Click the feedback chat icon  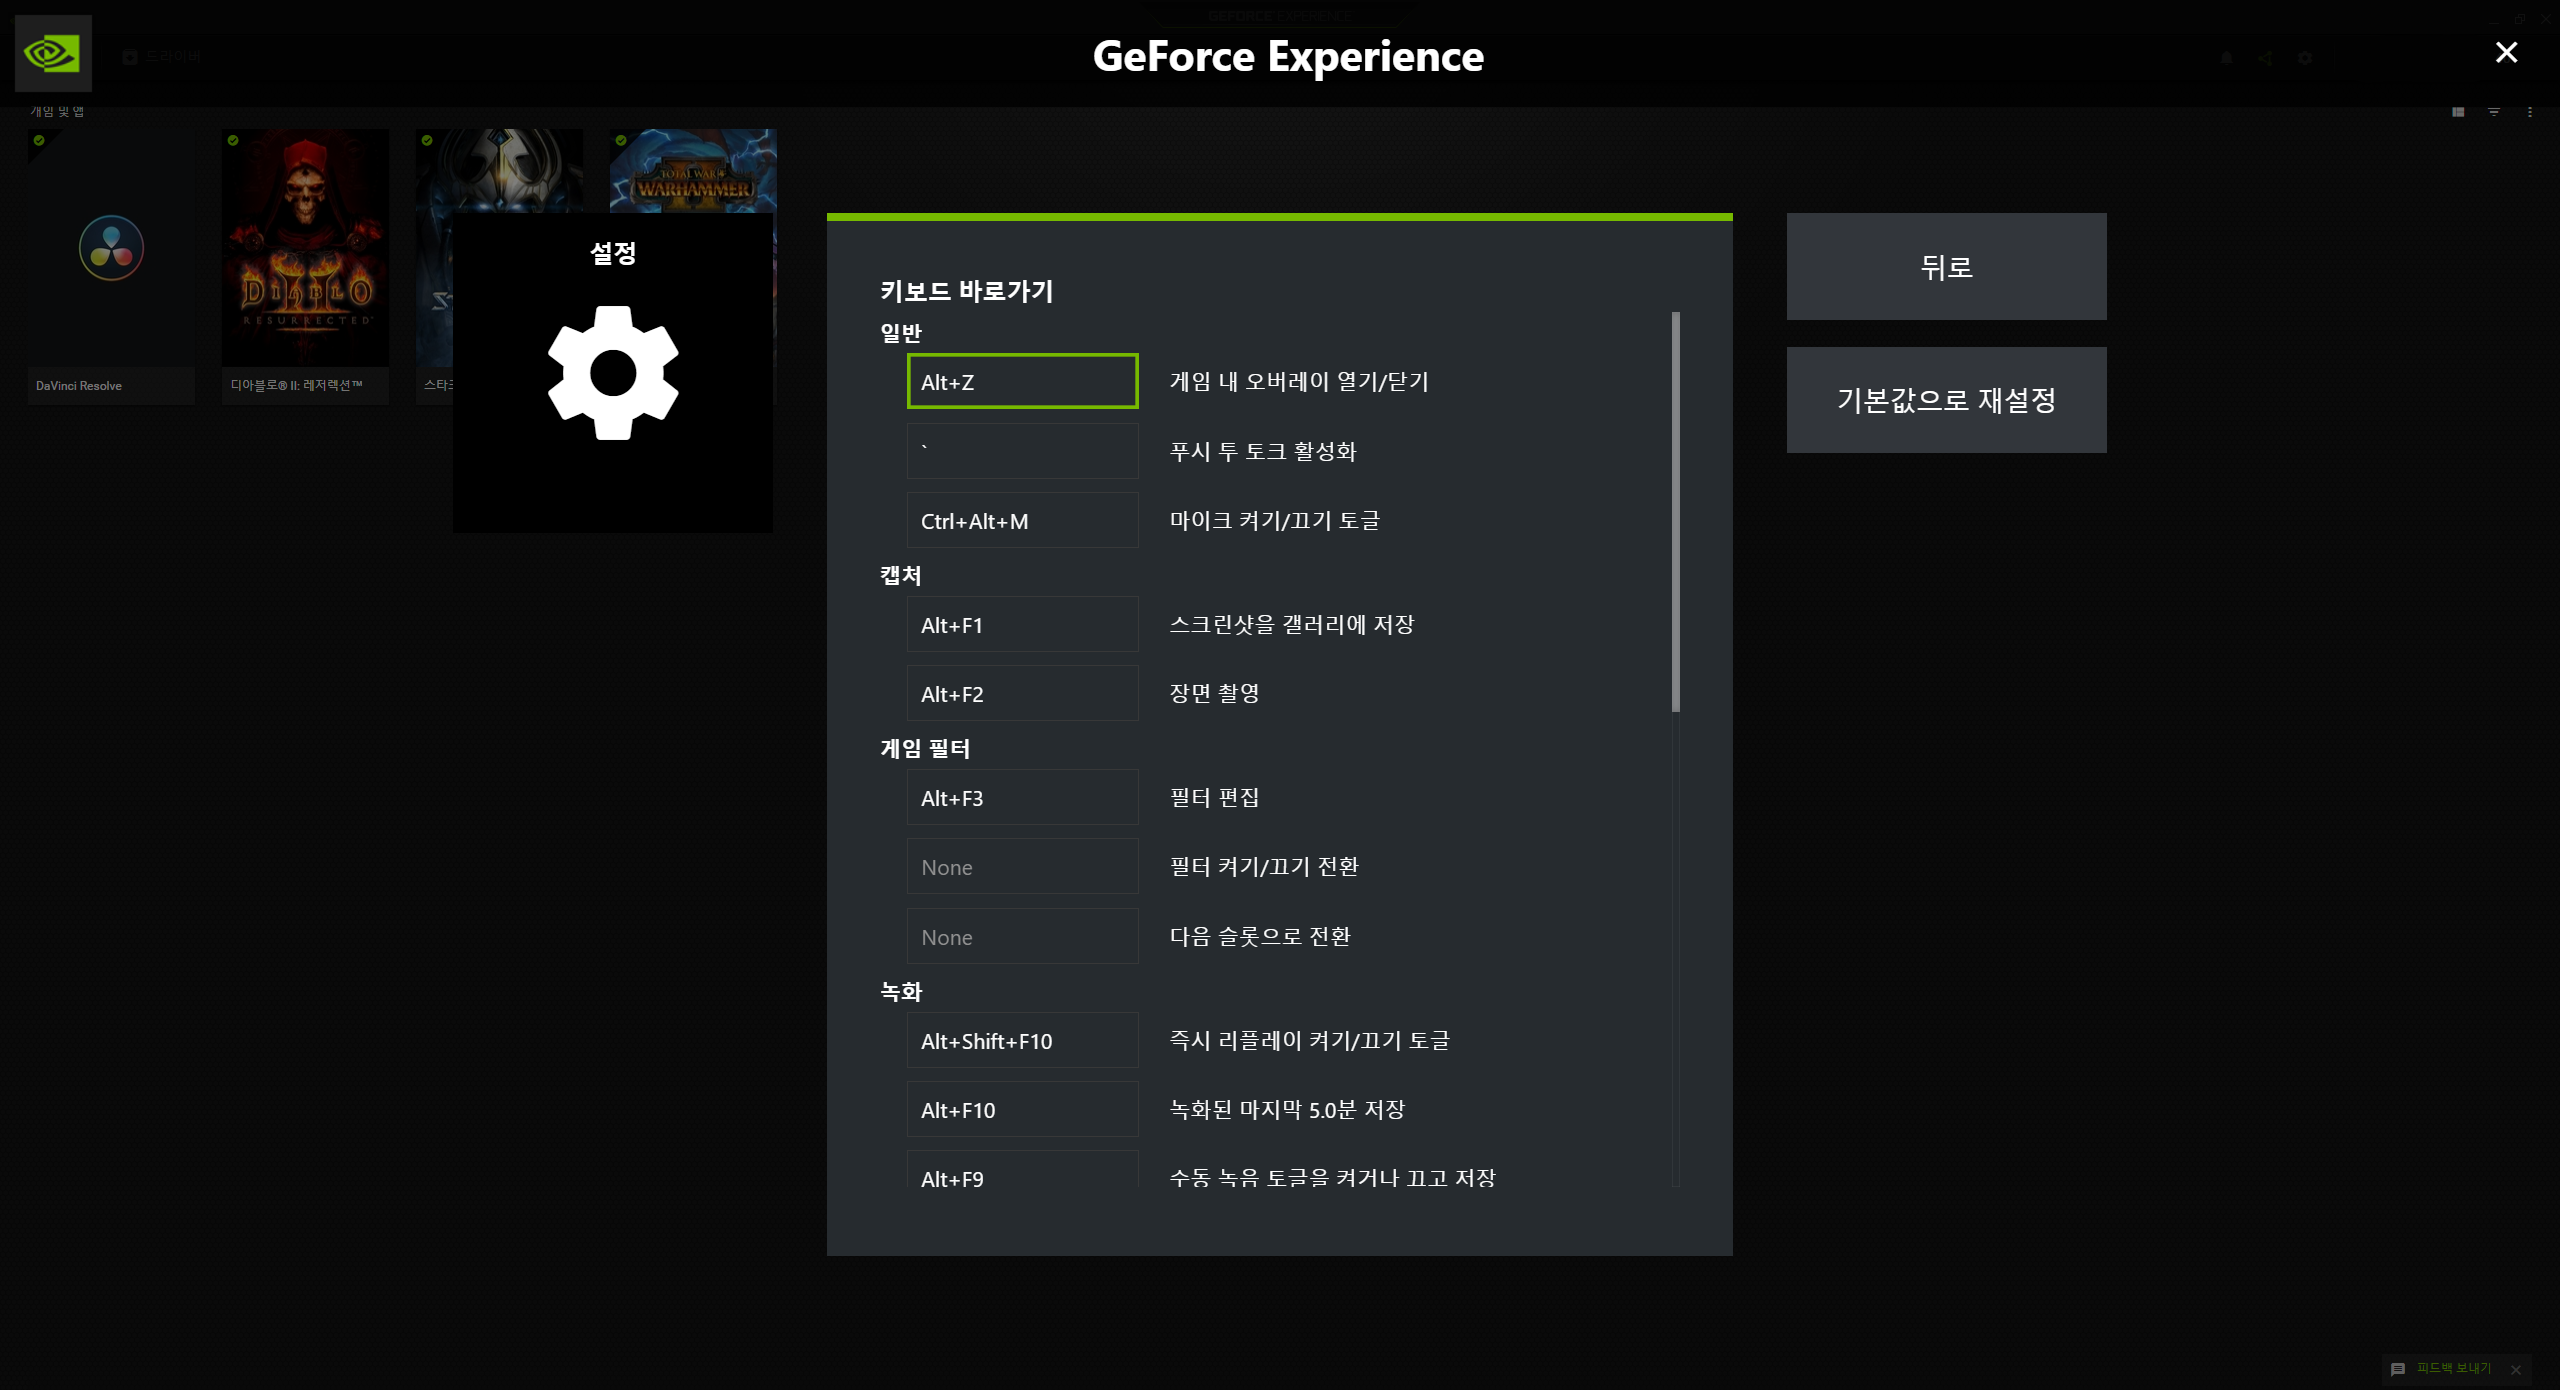(2398, 1369)
